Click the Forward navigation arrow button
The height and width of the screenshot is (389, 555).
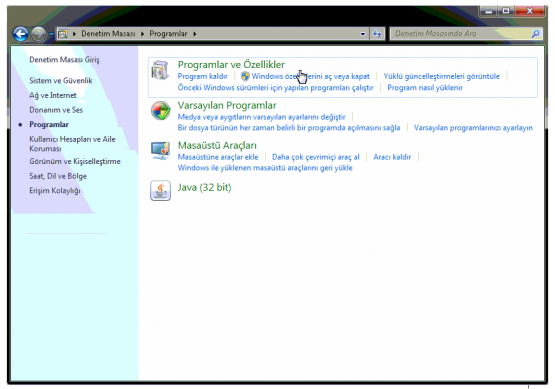(38, 34)
